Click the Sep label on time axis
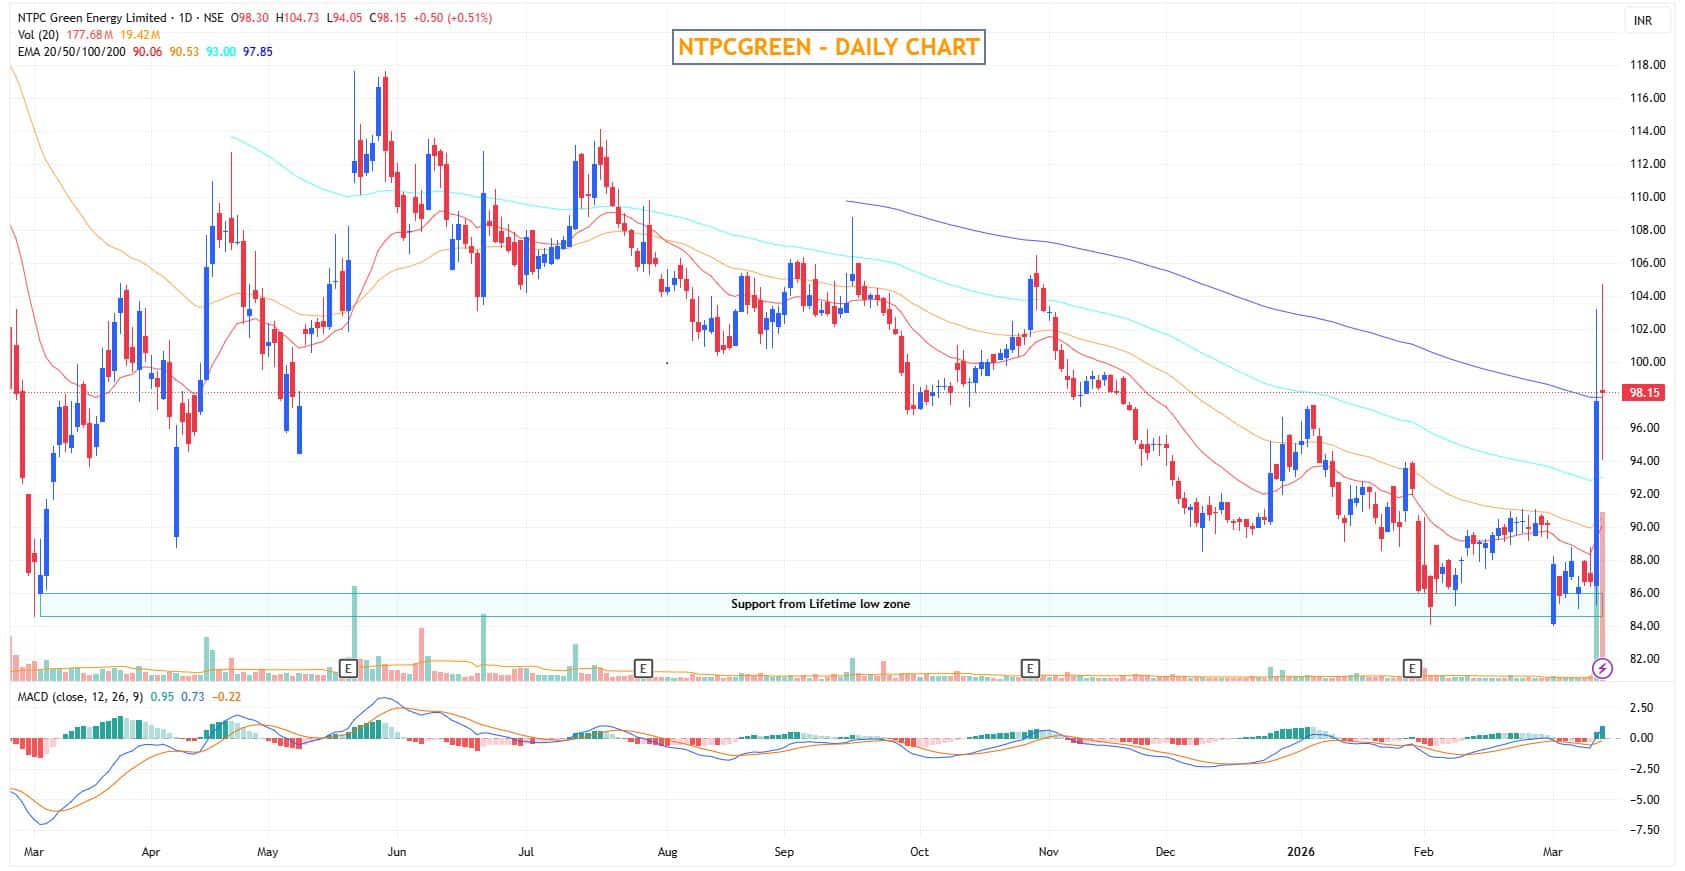Image resolution: width=1685 pixels, height=871 pixels. pos(784,852)
